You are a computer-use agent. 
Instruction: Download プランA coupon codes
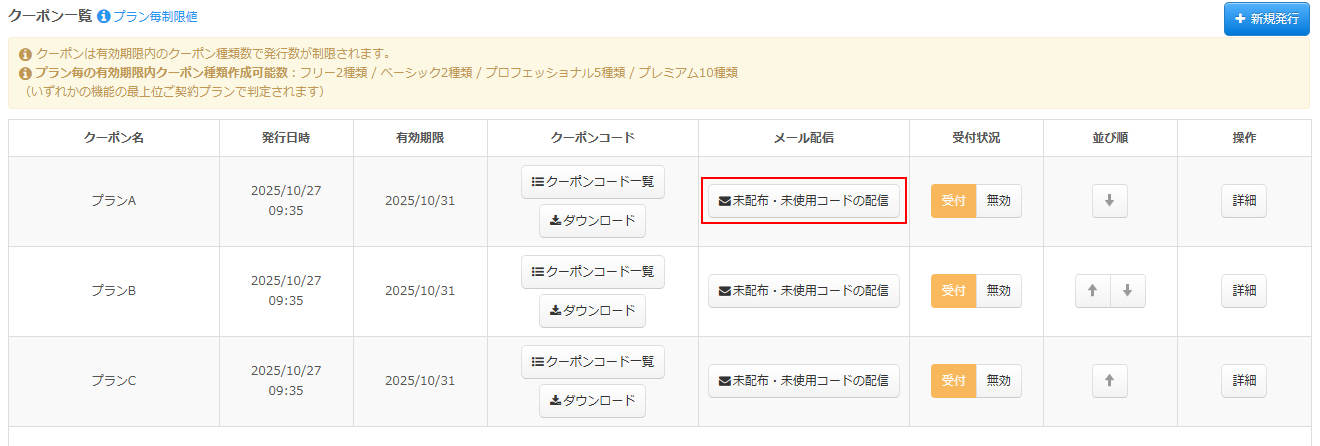pyautogui.click(x=592, y=221)
